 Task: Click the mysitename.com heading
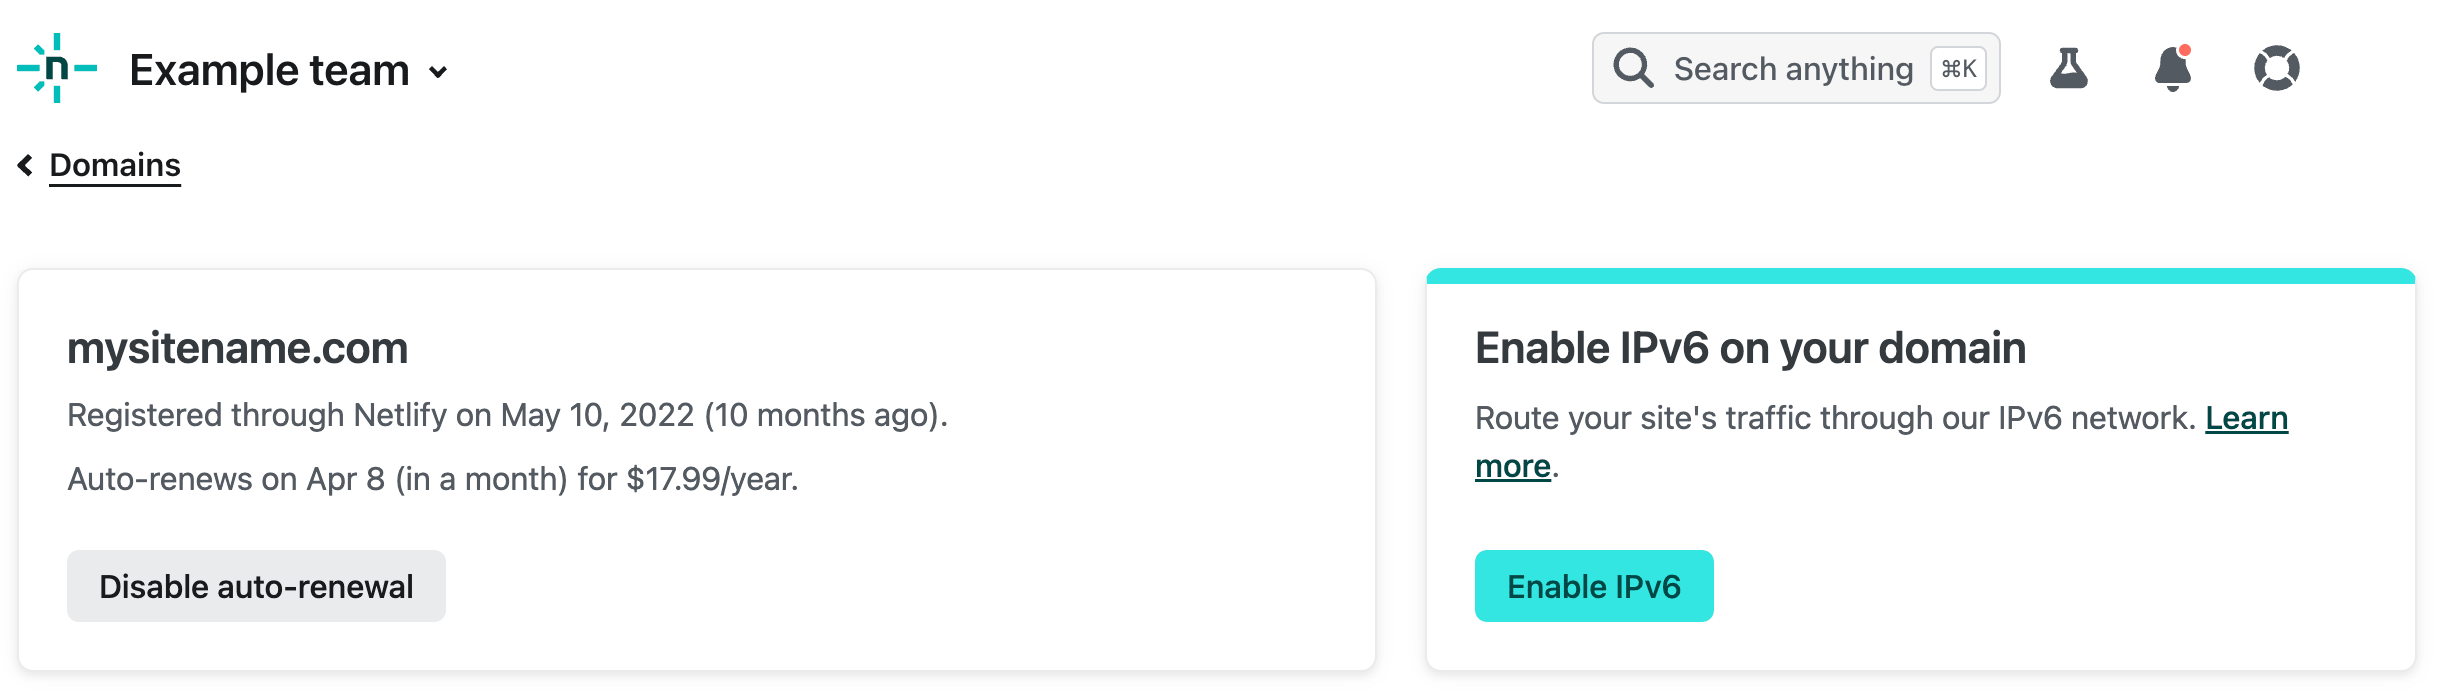tap(238, 348)
